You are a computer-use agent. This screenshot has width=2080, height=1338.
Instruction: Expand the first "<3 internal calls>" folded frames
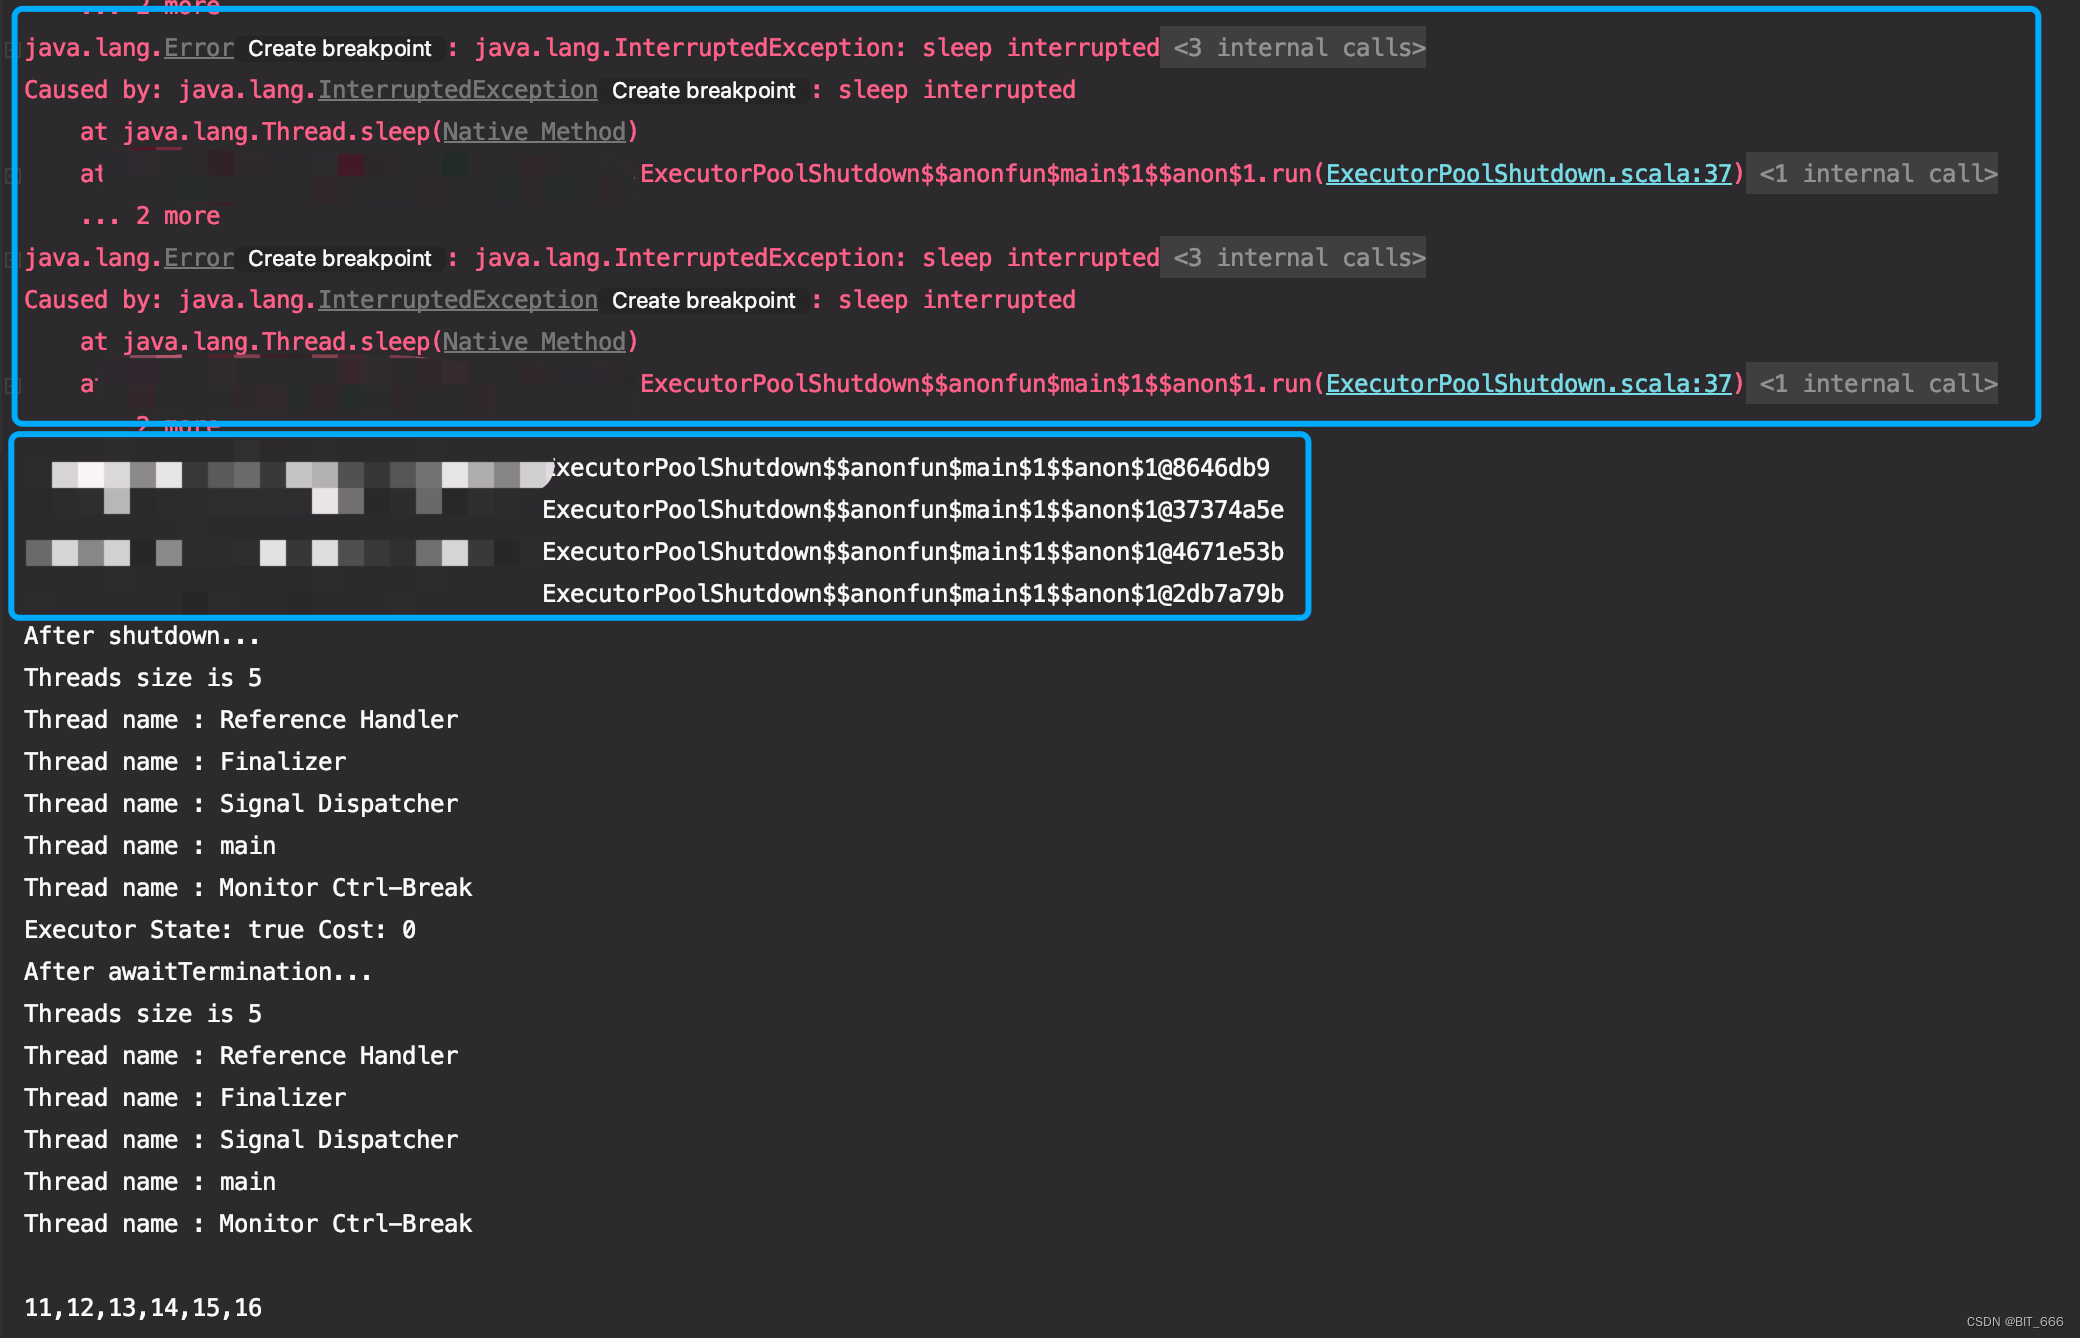pos(1293,47)
